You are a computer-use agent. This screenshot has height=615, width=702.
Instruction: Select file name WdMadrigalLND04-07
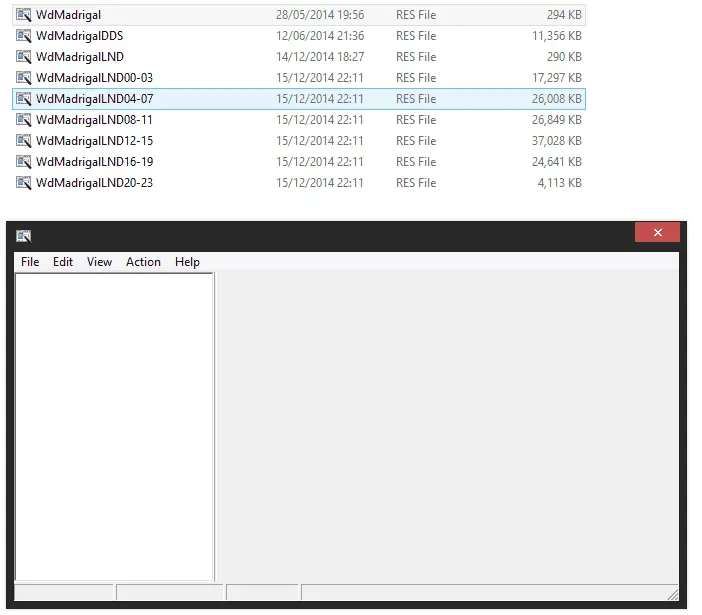[x=94, y=99]
